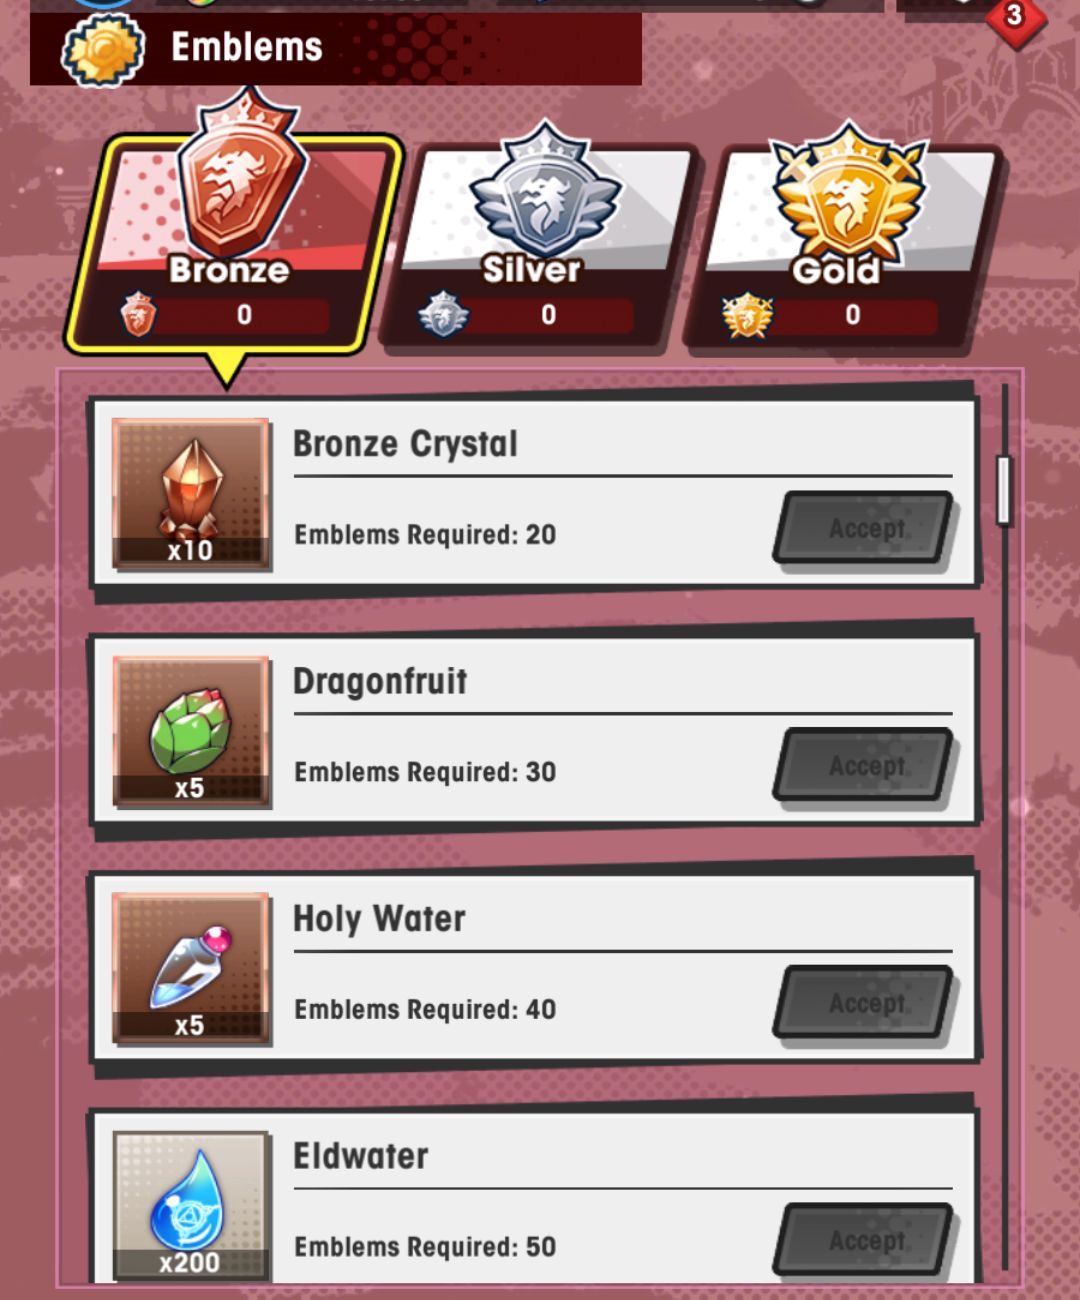Screen dimensions: 1080x1300
Task: Click the gold Emblems header badge icon
Action: pyautogui.click(x=103, y=48)
